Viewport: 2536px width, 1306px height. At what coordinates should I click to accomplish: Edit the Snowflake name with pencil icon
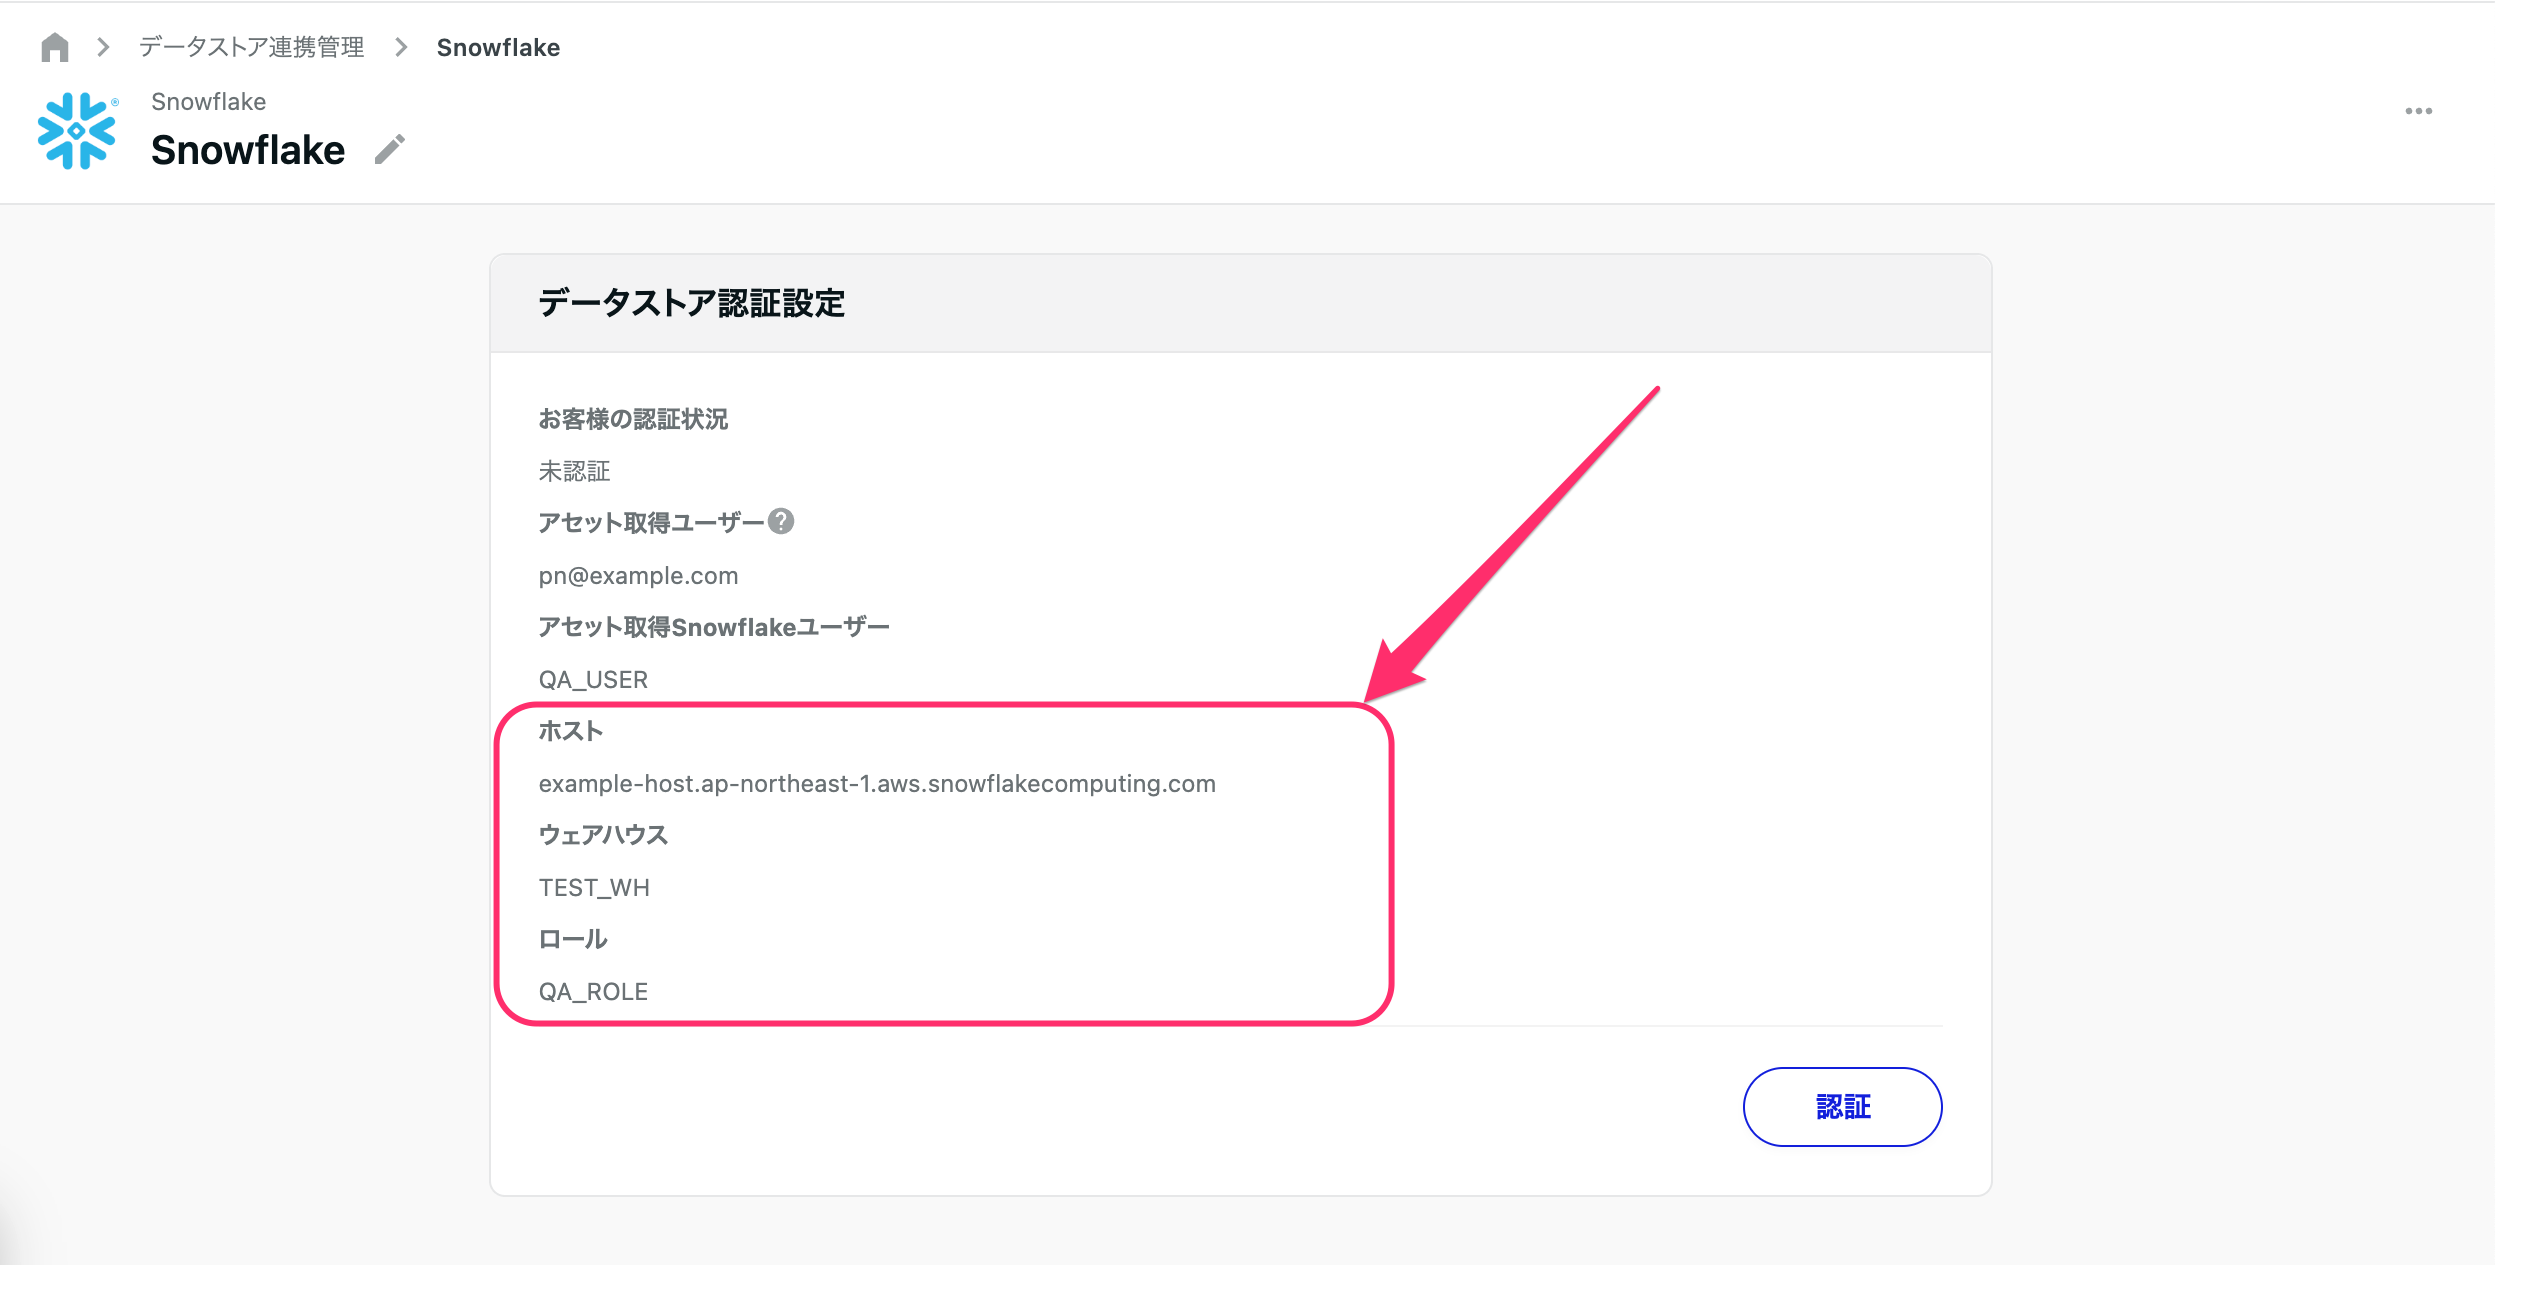390,150
